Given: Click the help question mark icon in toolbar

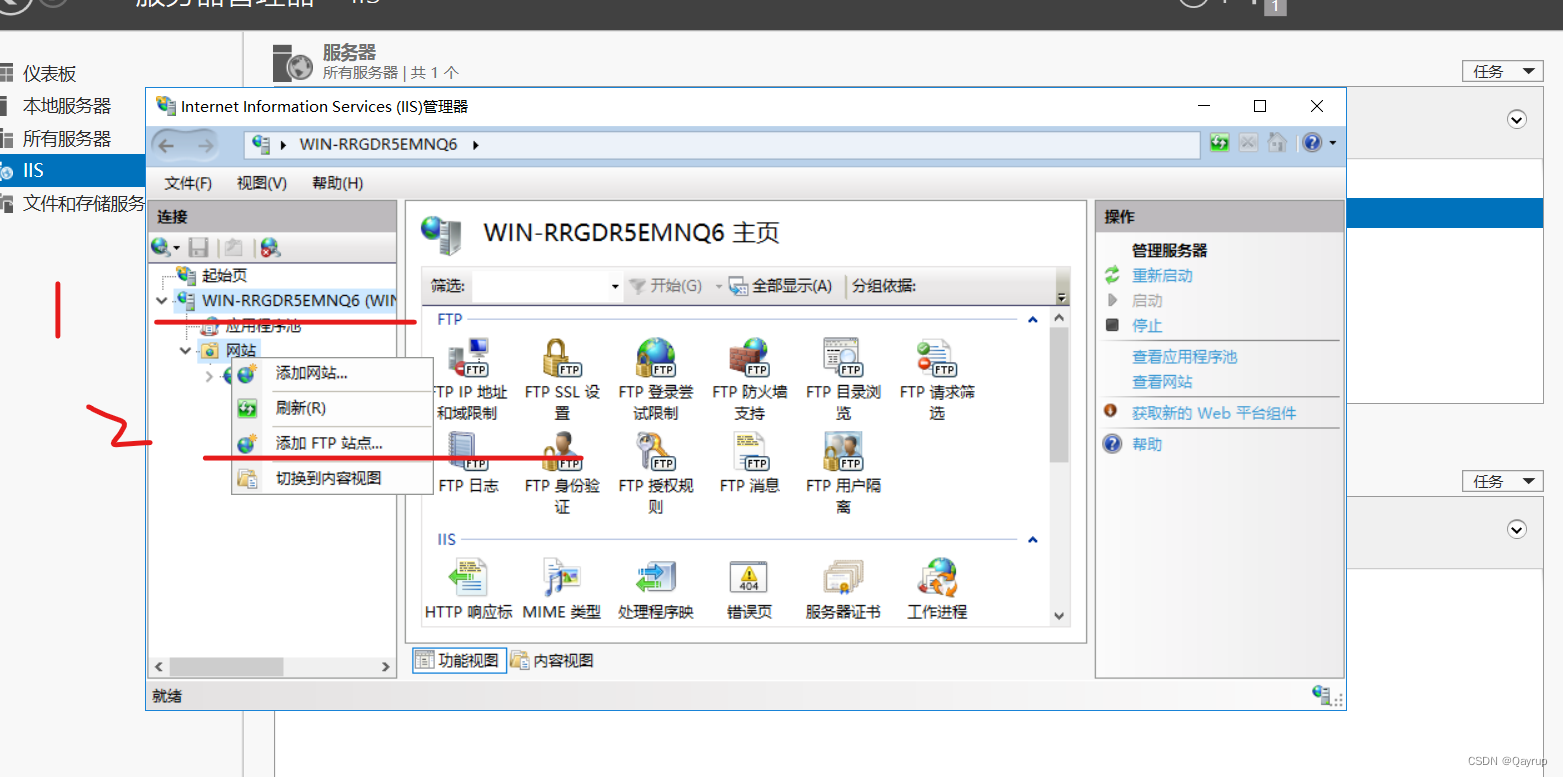Looking at the screenshot, I should click(x=1312, y=143).
